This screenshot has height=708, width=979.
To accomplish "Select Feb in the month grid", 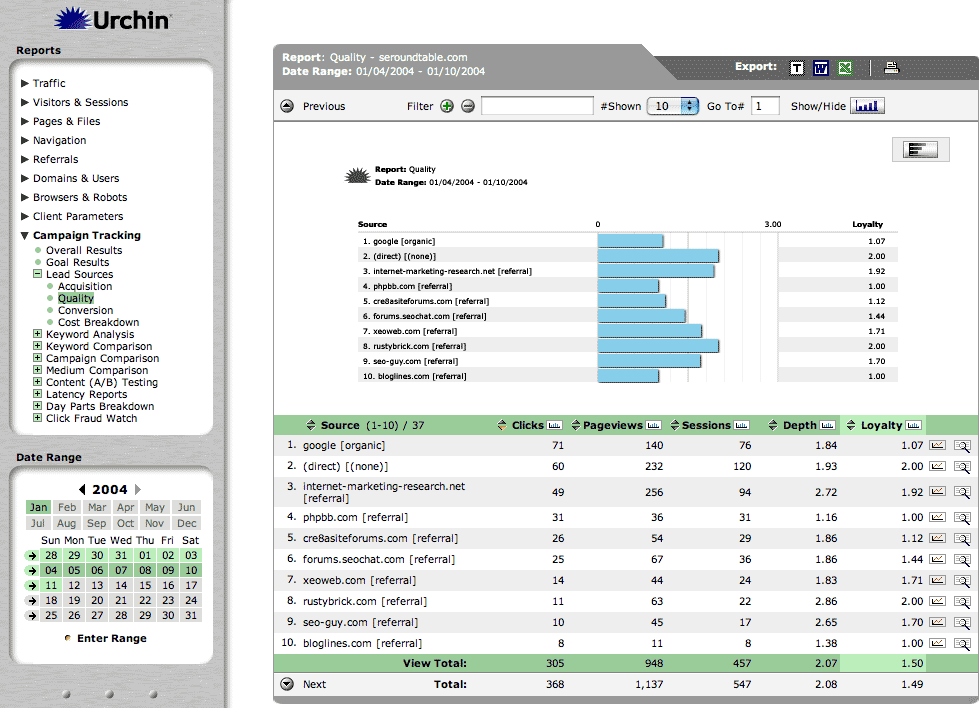I will click(67, 508).
